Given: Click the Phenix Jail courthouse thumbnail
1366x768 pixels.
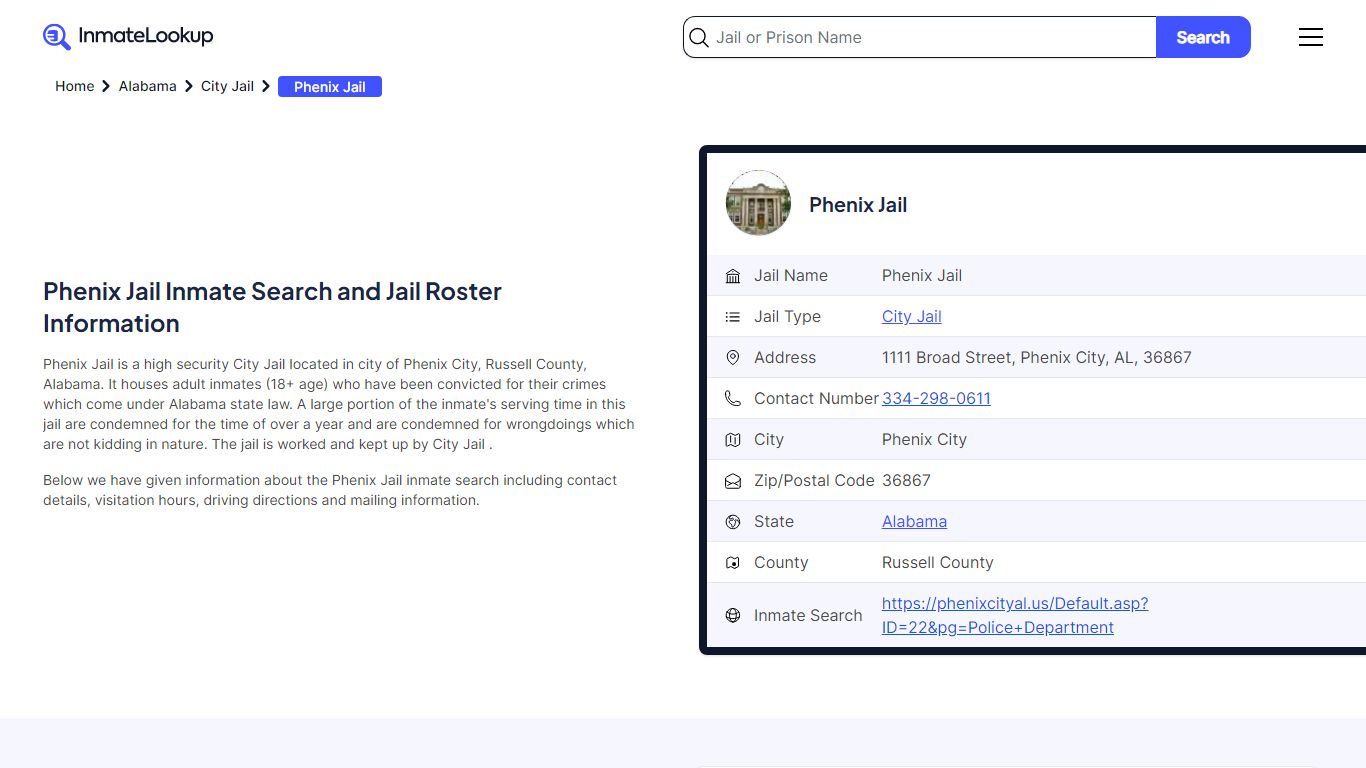Looking at the screenshot, I should click(758, 203).
